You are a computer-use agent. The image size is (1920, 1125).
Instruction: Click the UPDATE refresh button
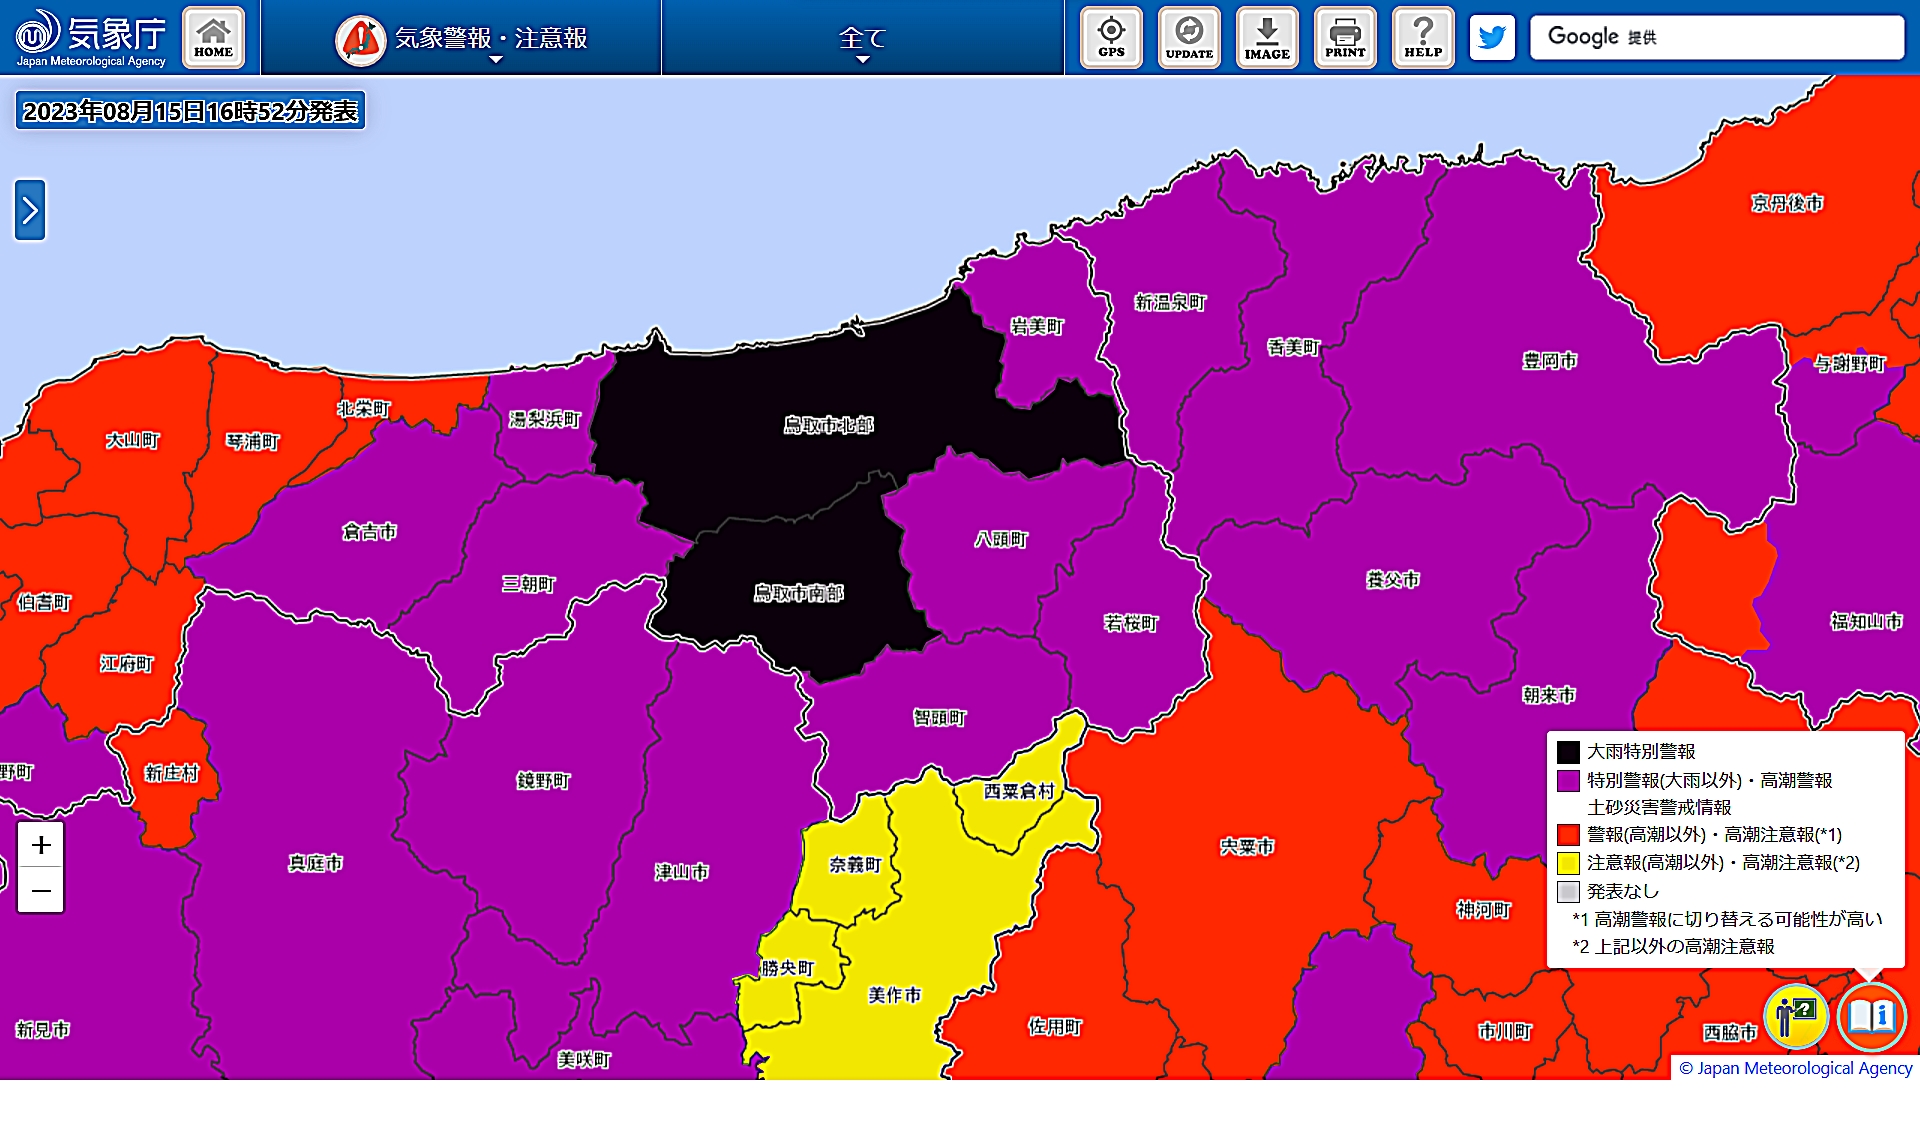point(1189,38)
